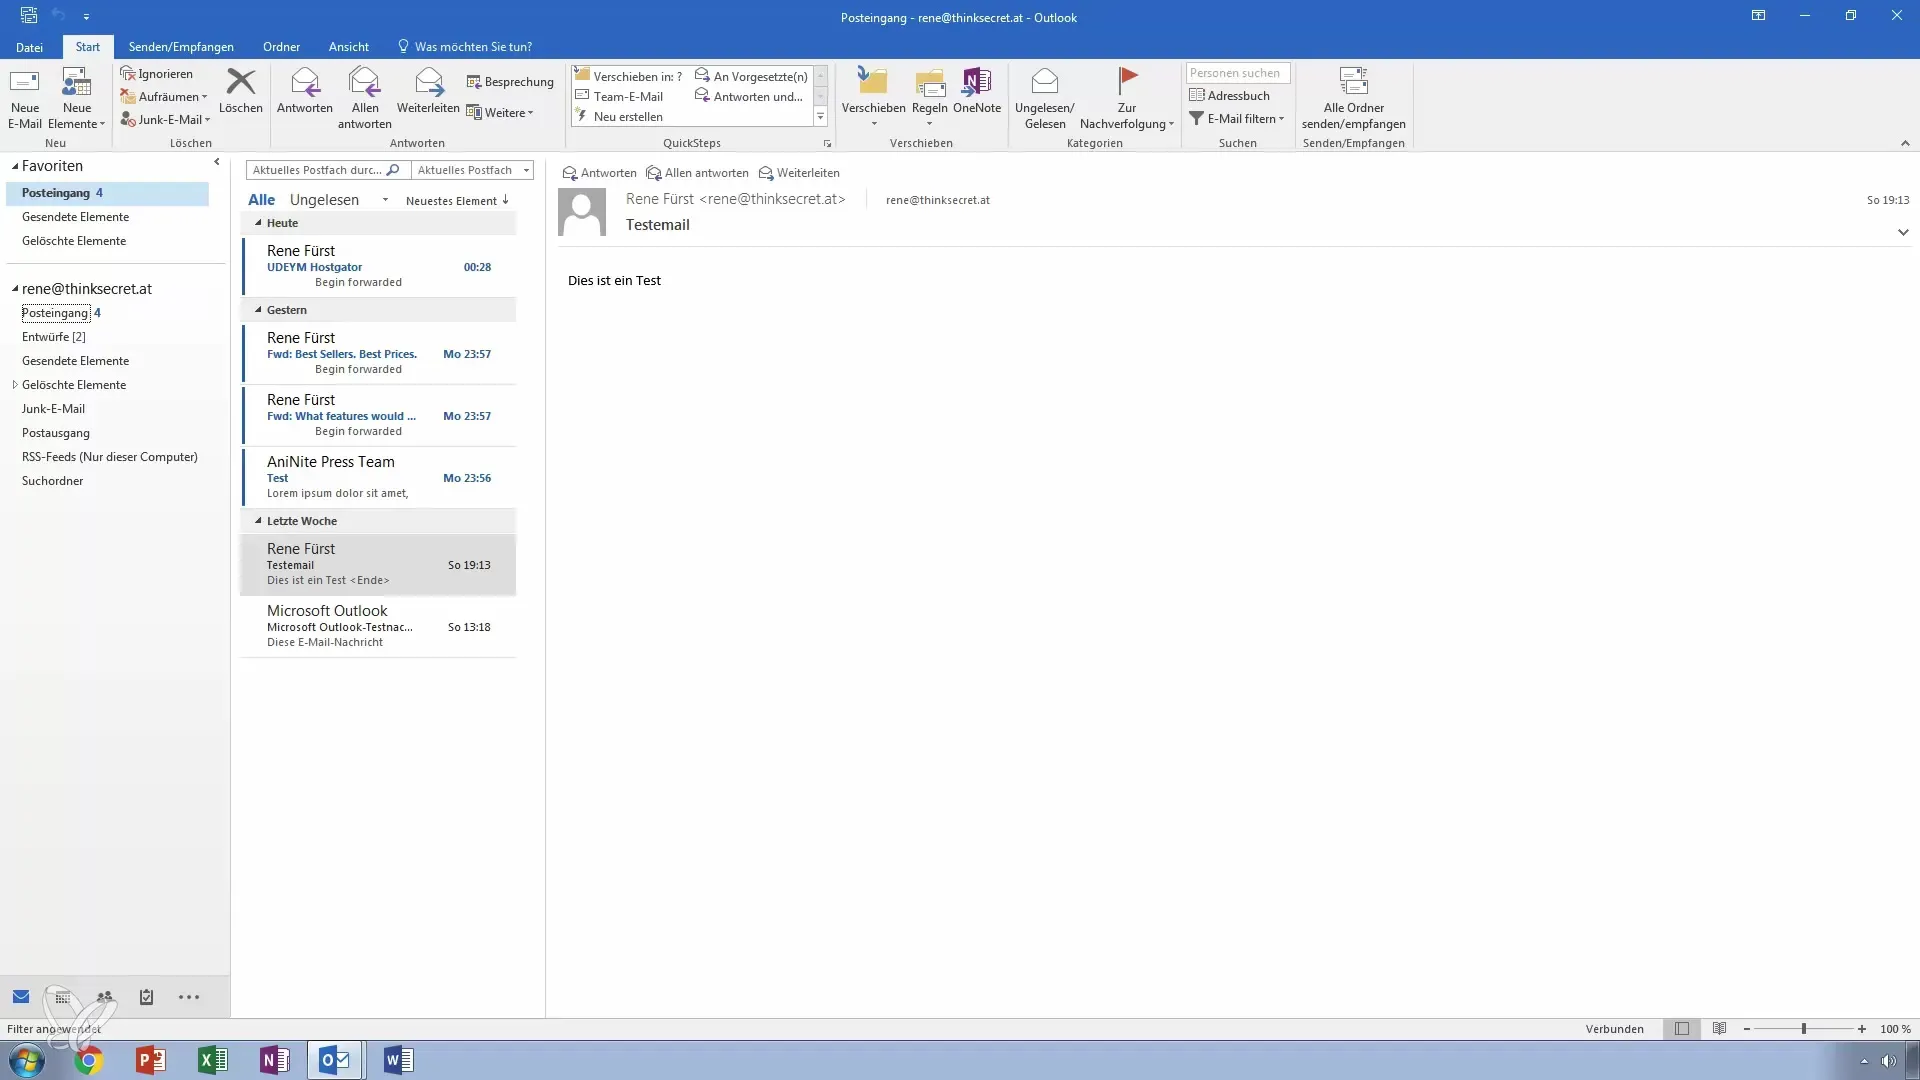Open the Zur Nachverfolgung flag menu

[x=1127, y=98]
